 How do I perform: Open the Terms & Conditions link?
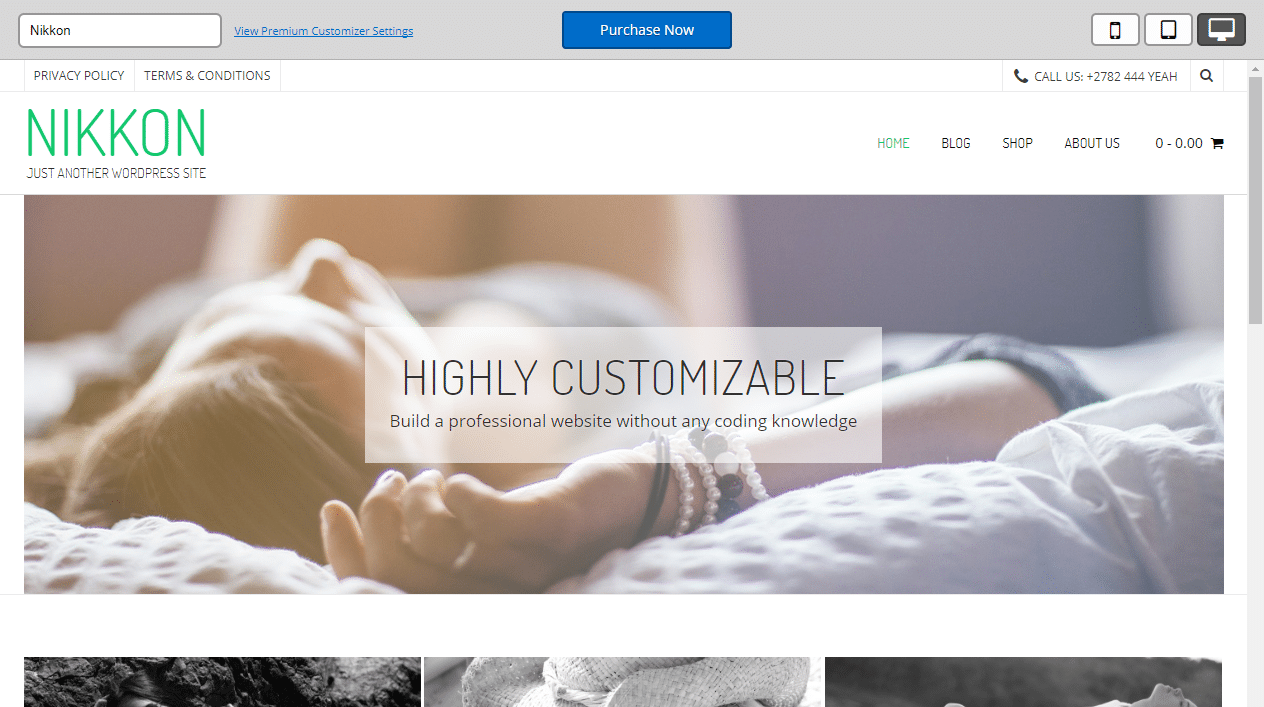pyautogui.click(x=207, y=75)
